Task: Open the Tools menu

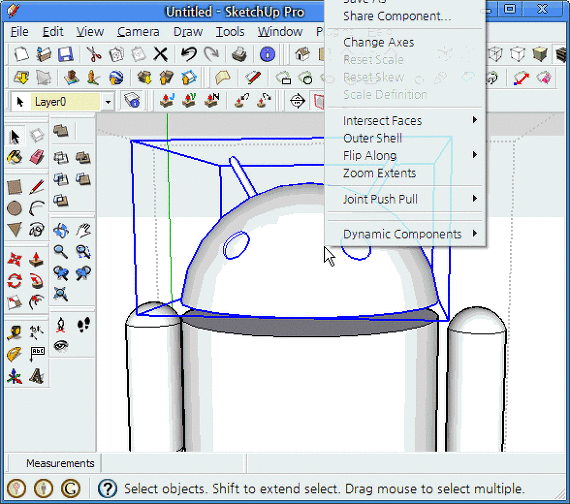Action: pos(230,32)
